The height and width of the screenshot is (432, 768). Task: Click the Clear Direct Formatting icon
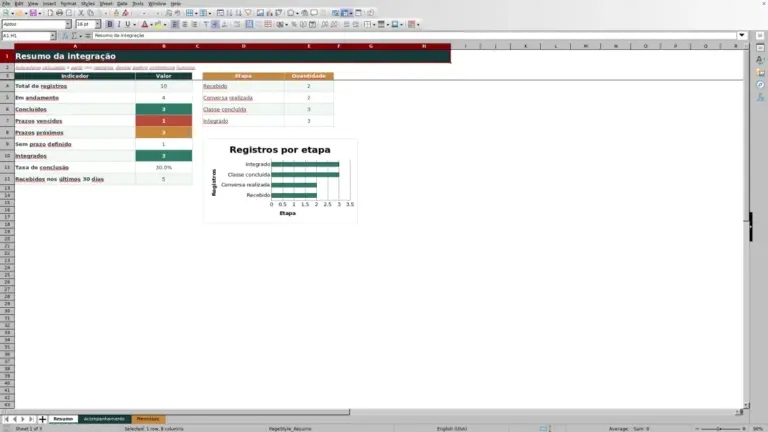click(125, 13)
